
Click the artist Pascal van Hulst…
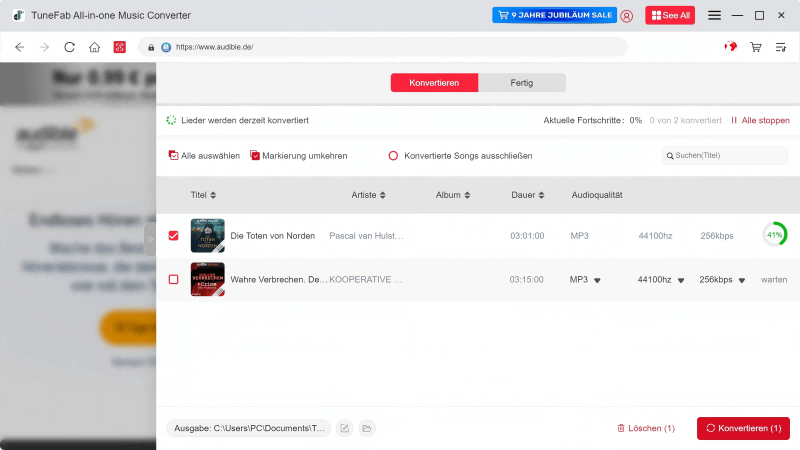tap(366, 236)
